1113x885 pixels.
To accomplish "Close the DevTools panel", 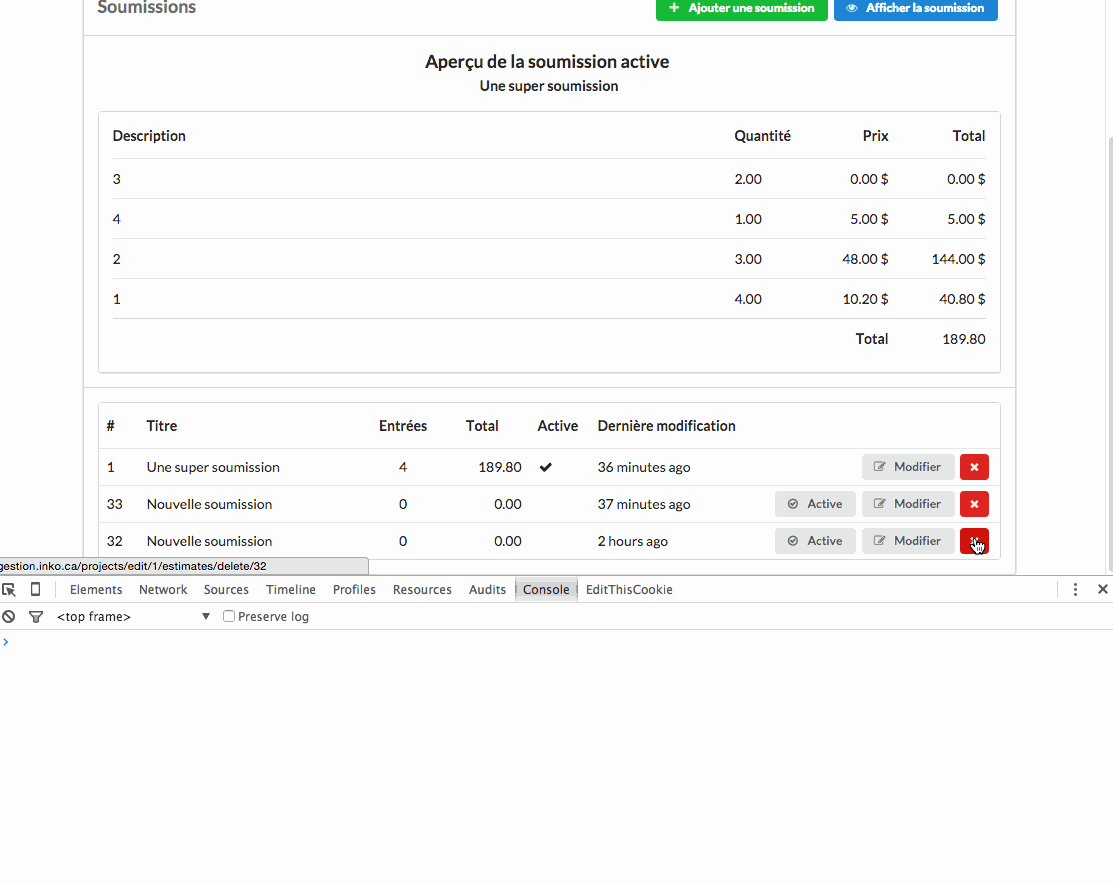I will point(1102,589).
